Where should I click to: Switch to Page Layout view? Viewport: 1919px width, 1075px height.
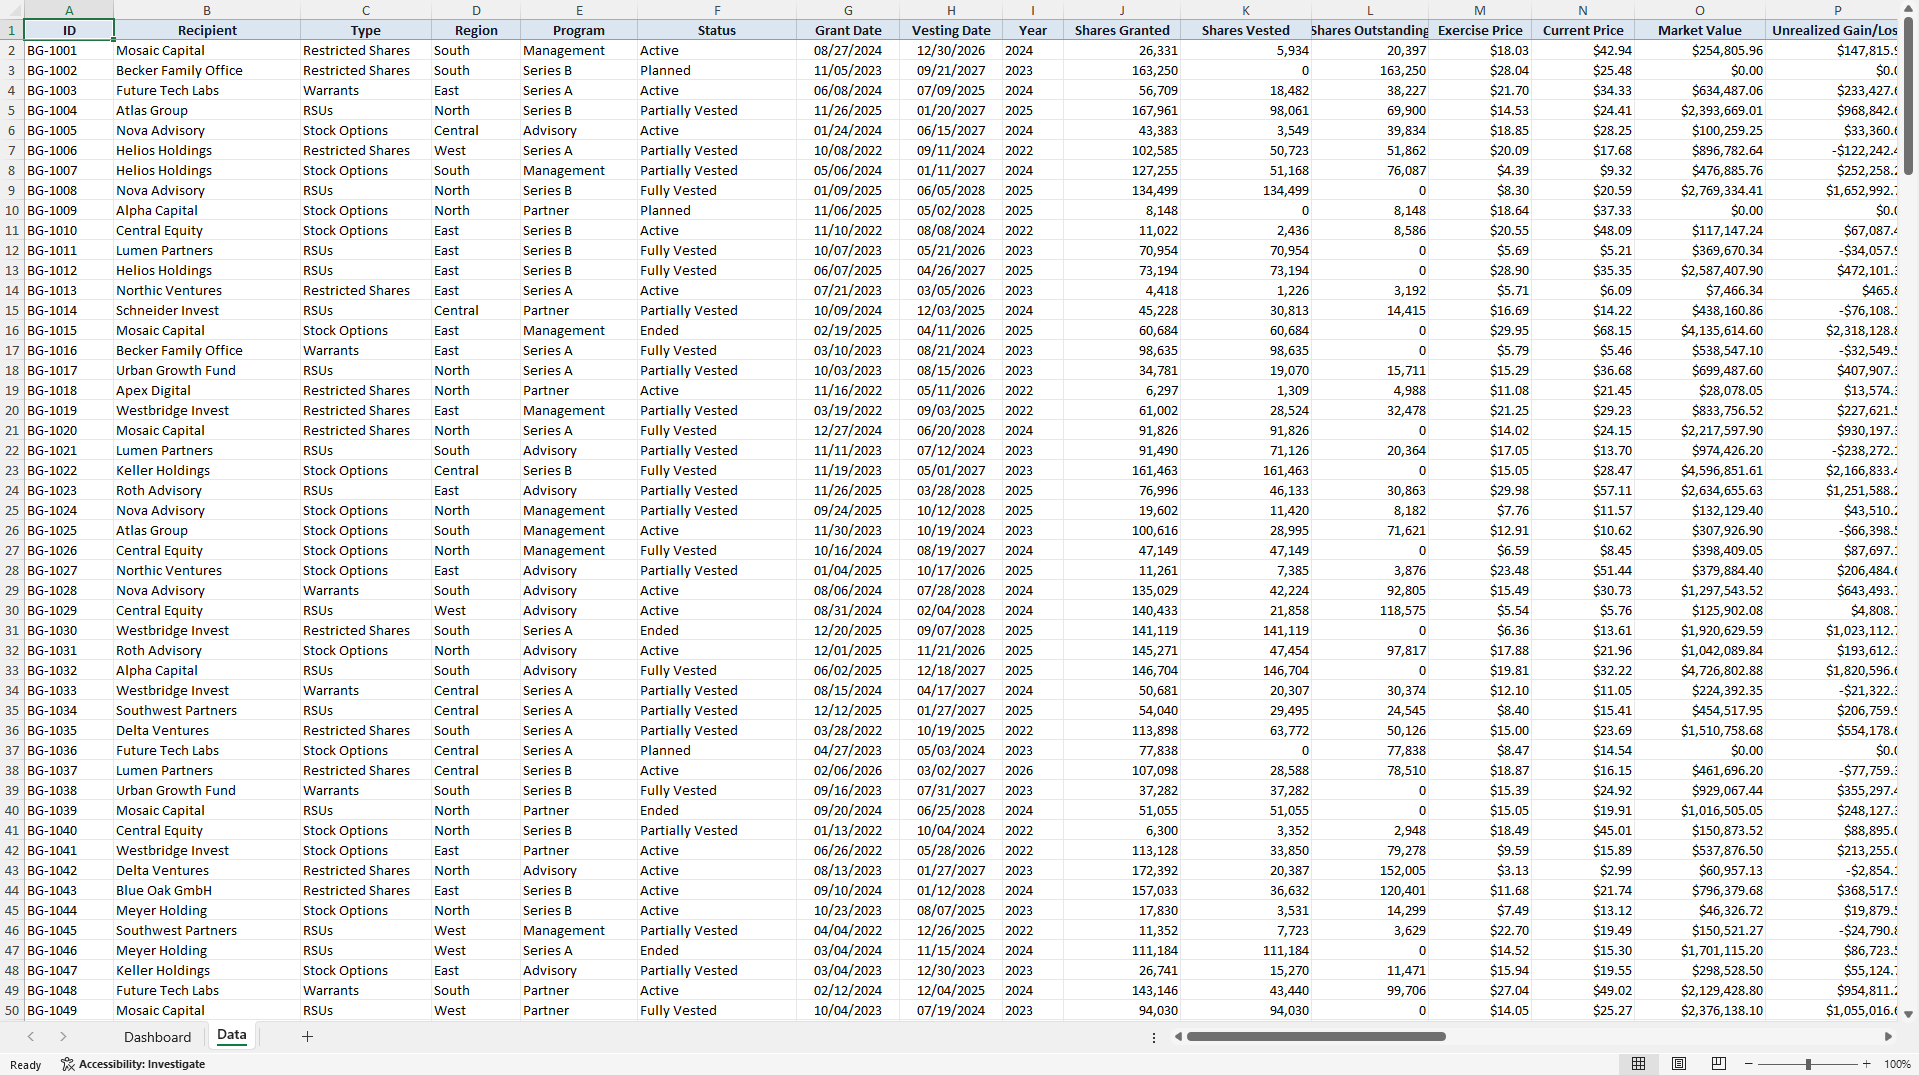click(1679, 1064)
